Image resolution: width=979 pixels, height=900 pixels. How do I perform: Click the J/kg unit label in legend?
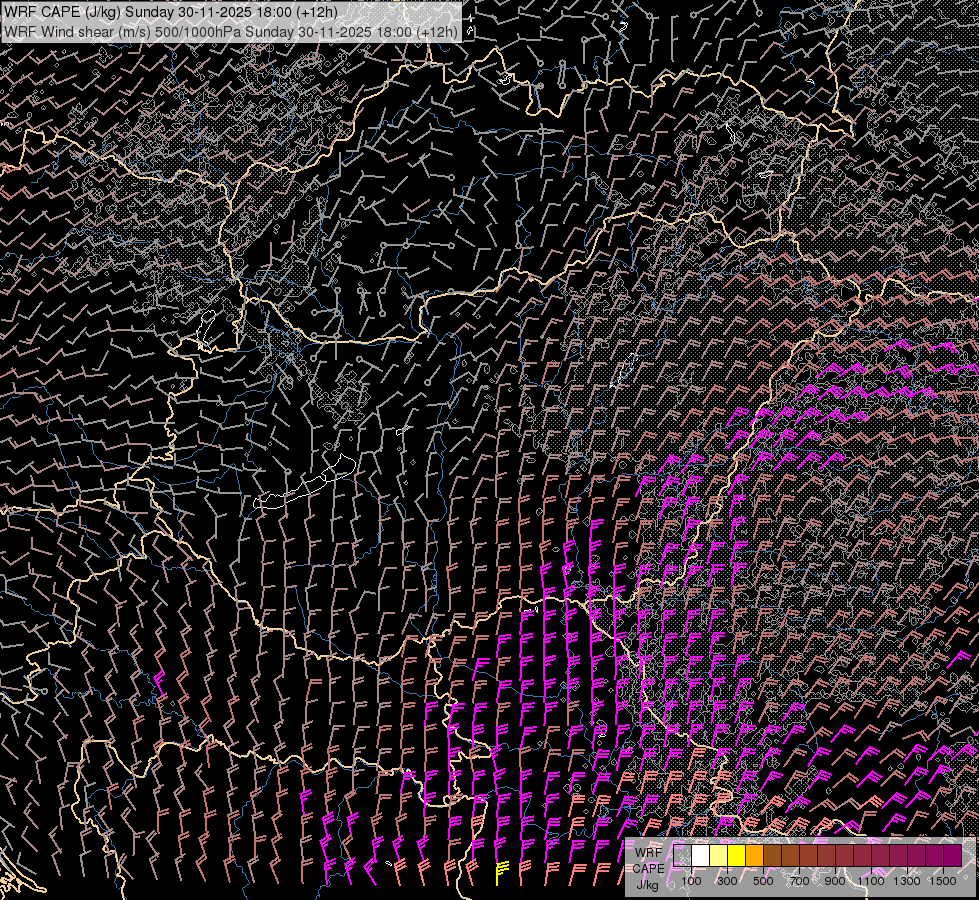(x=648, y=885)
